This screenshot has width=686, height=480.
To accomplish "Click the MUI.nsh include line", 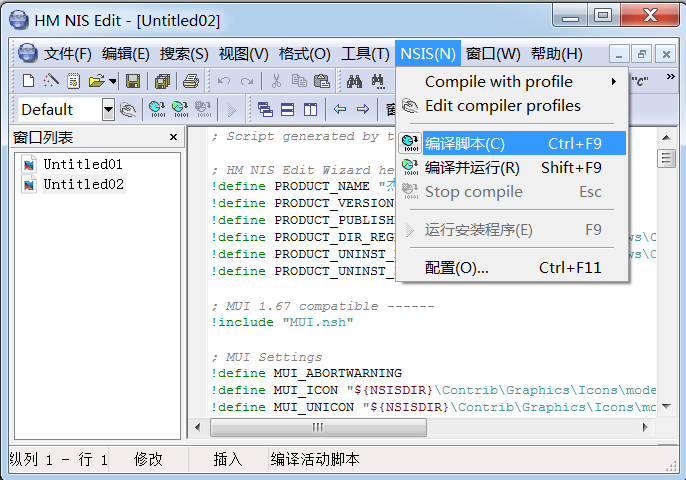I will click(x=282, y=322).
